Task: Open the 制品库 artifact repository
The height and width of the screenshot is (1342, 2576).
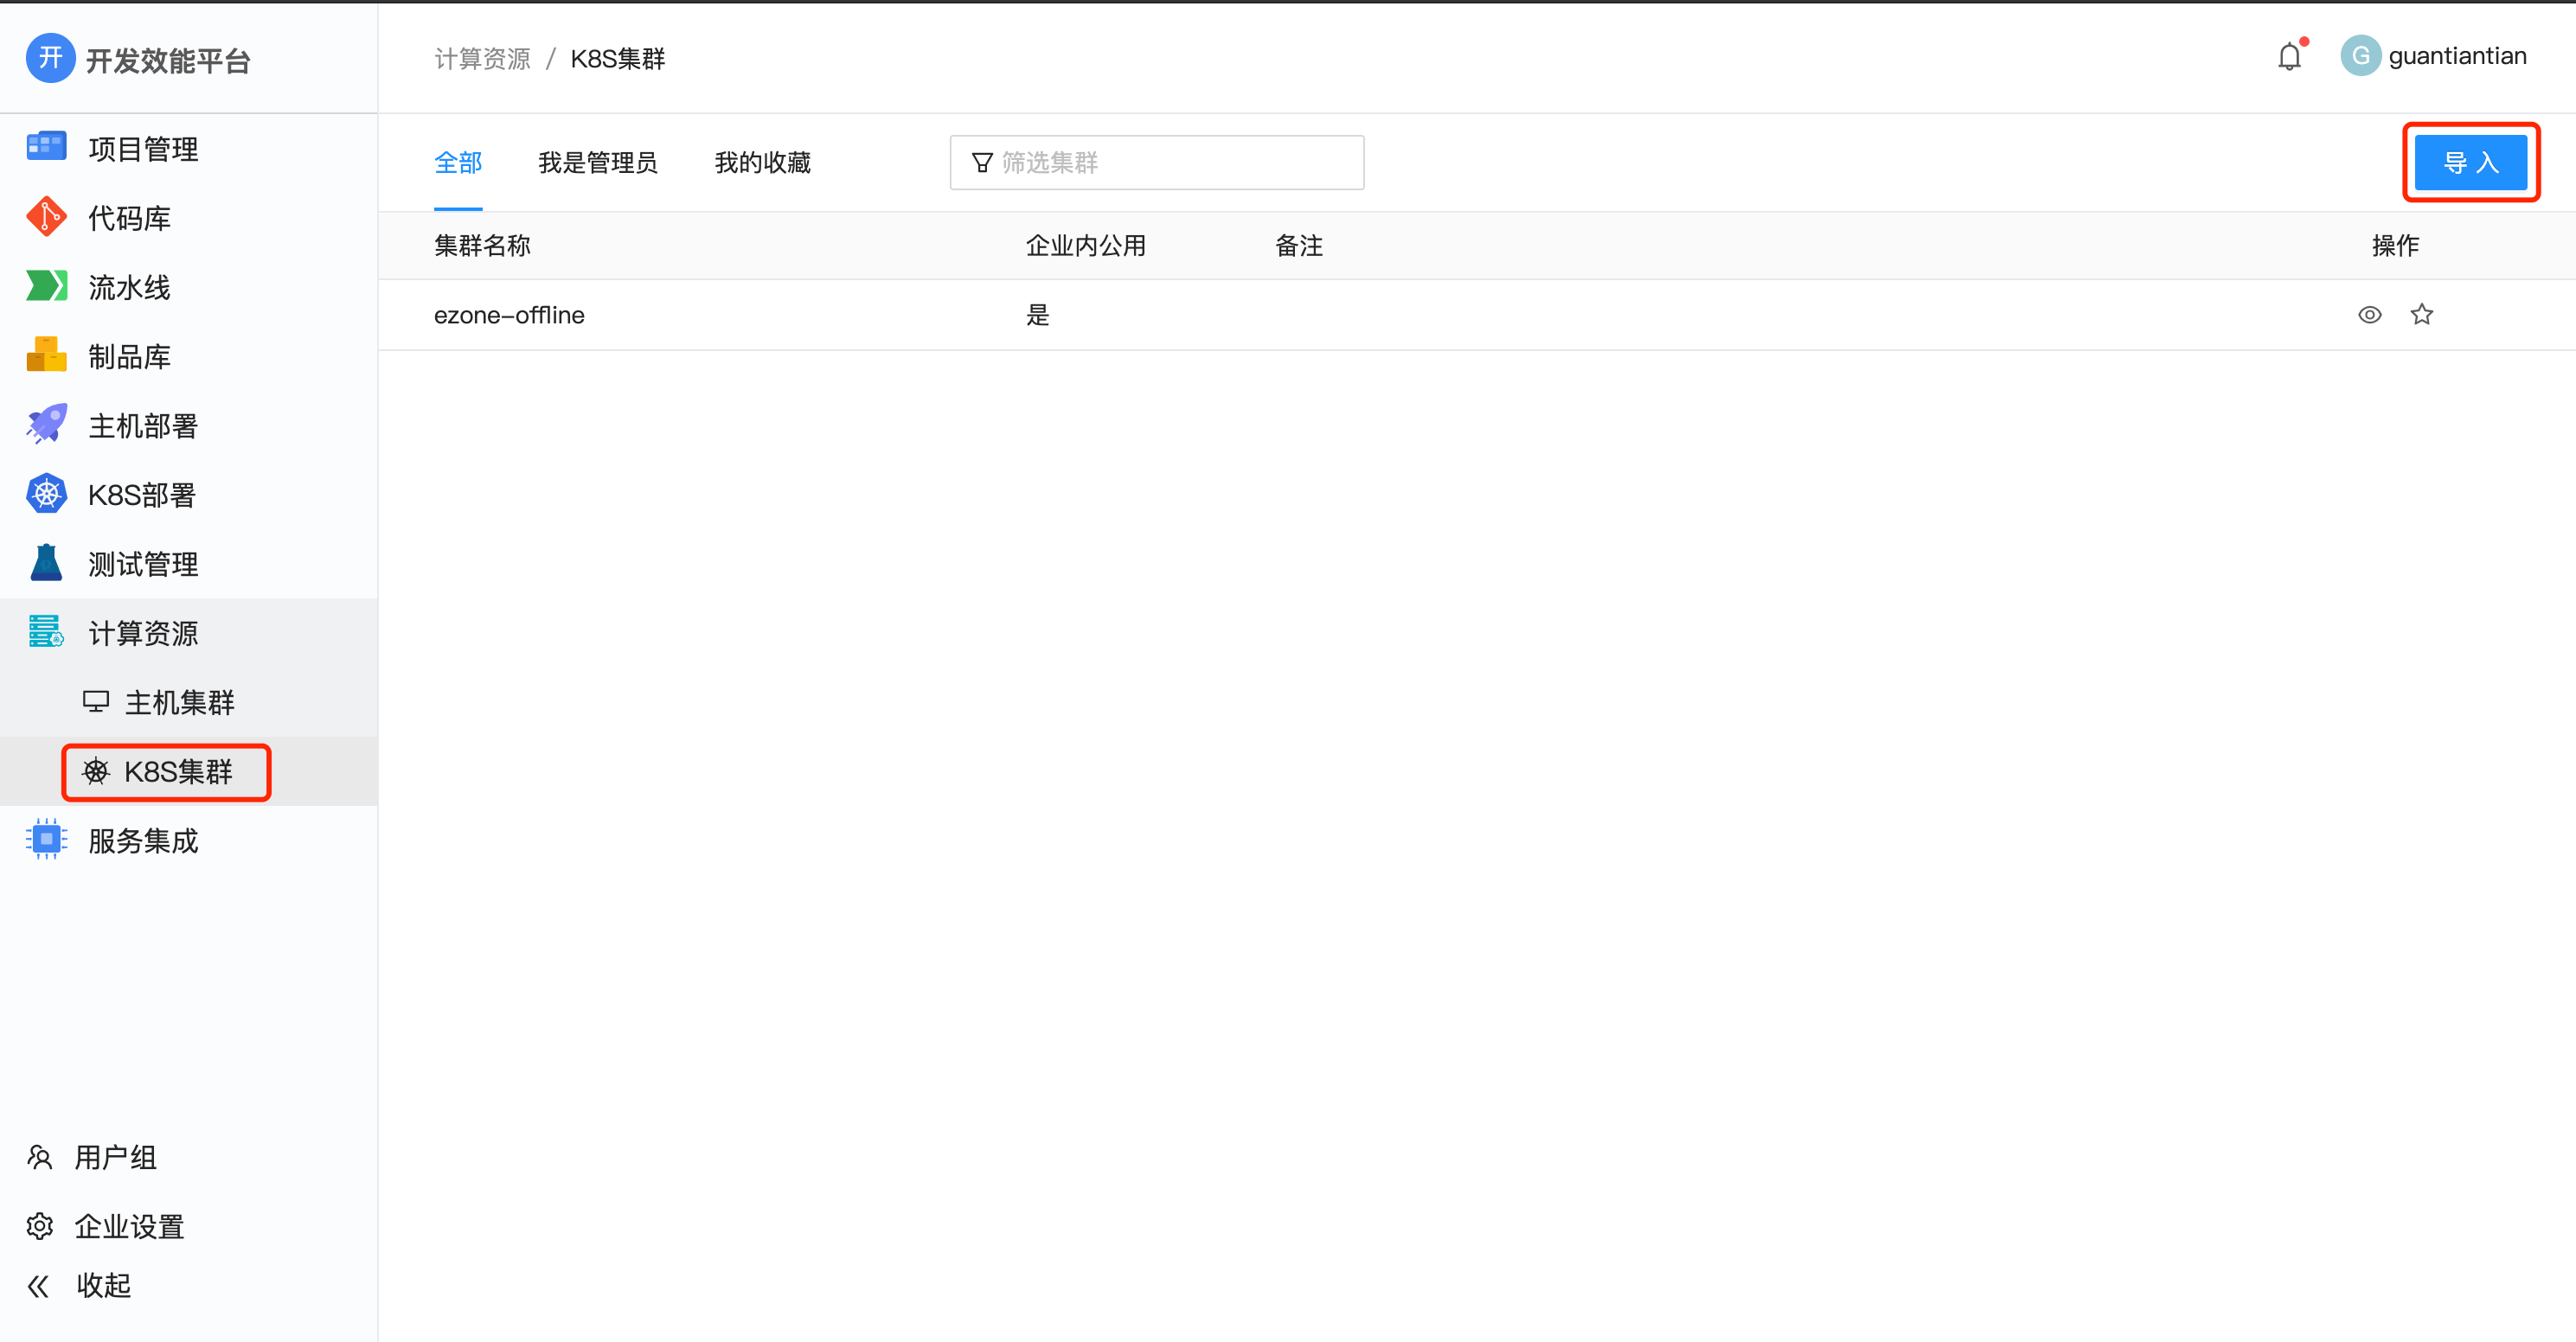Action: (128, 356)
